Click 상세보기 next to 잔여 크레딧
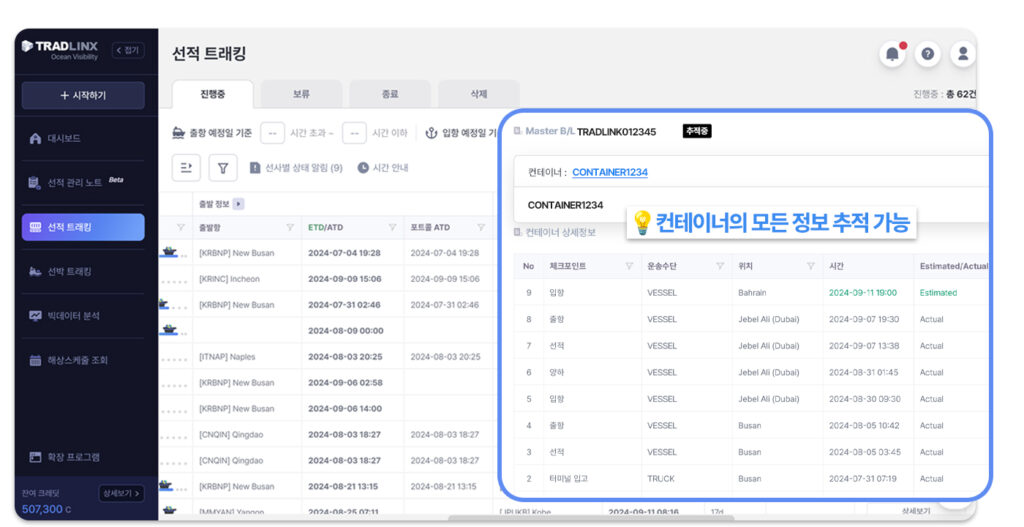 pyautogui.click(x=121, y=494)
